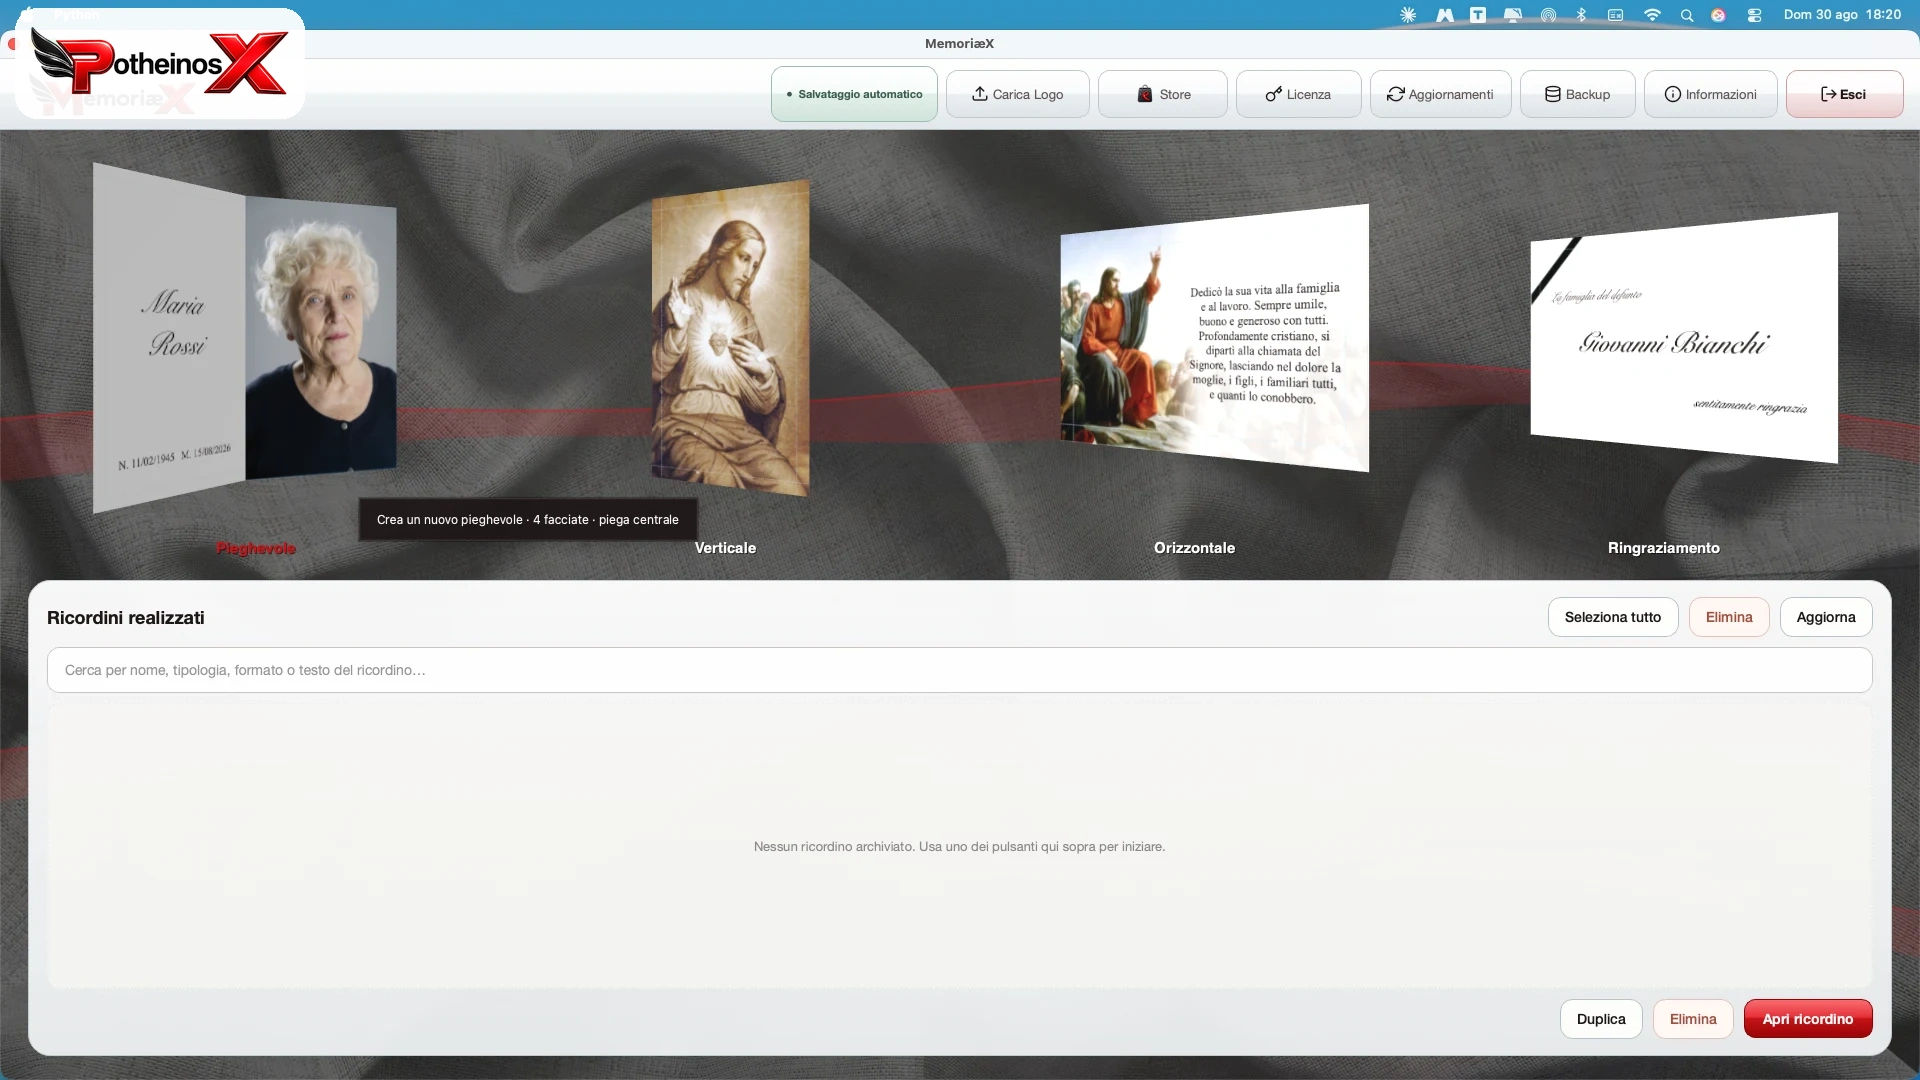Click the Duplica button
This screenshot has width=1920, height=1080.
tap(1601, 1019)
